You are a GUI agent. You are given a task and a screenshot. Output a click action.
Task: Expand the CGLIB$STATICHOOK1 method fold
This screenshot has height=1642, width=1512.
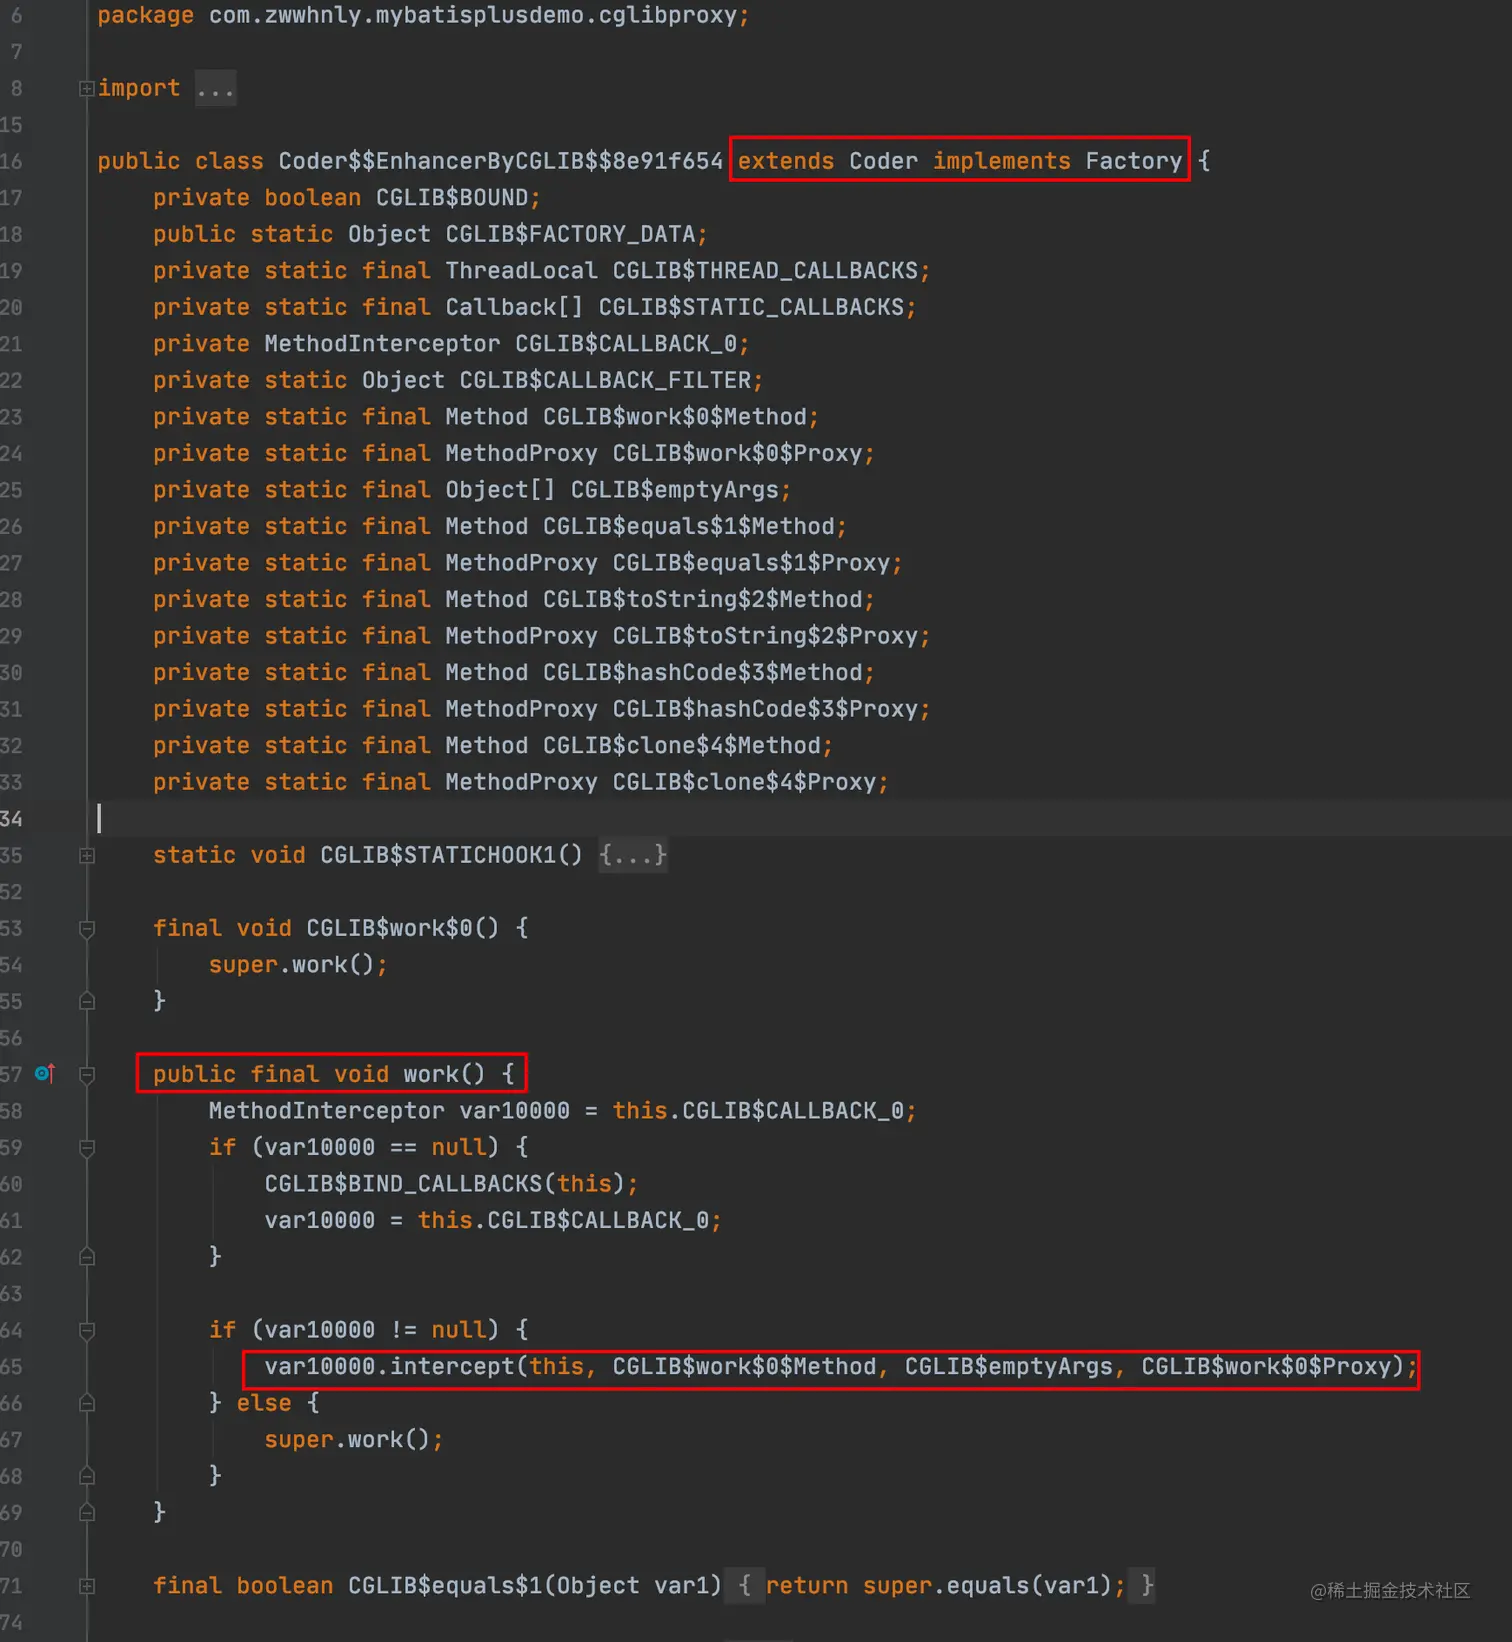(87, 856)
